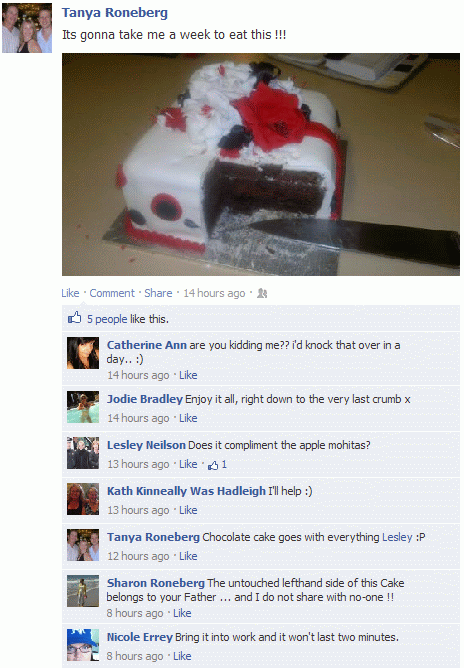
Task: Like Catherine Ann's comment
Action: [188, 375]
